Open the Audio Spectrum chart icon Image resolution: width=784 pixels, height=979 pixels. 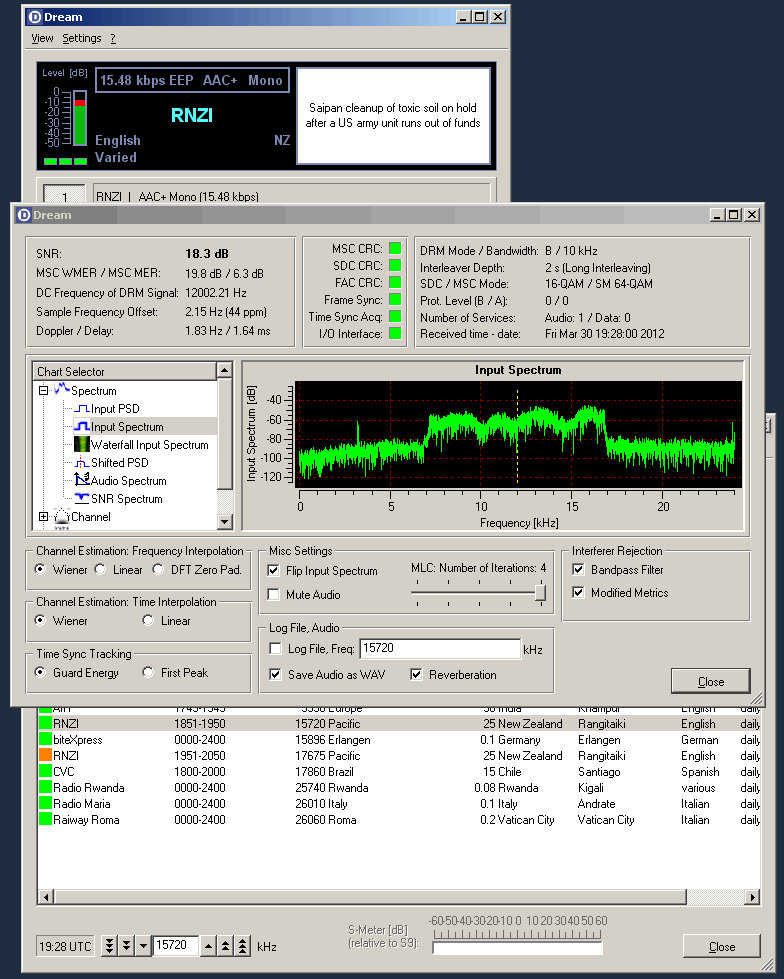coord(82,481)
